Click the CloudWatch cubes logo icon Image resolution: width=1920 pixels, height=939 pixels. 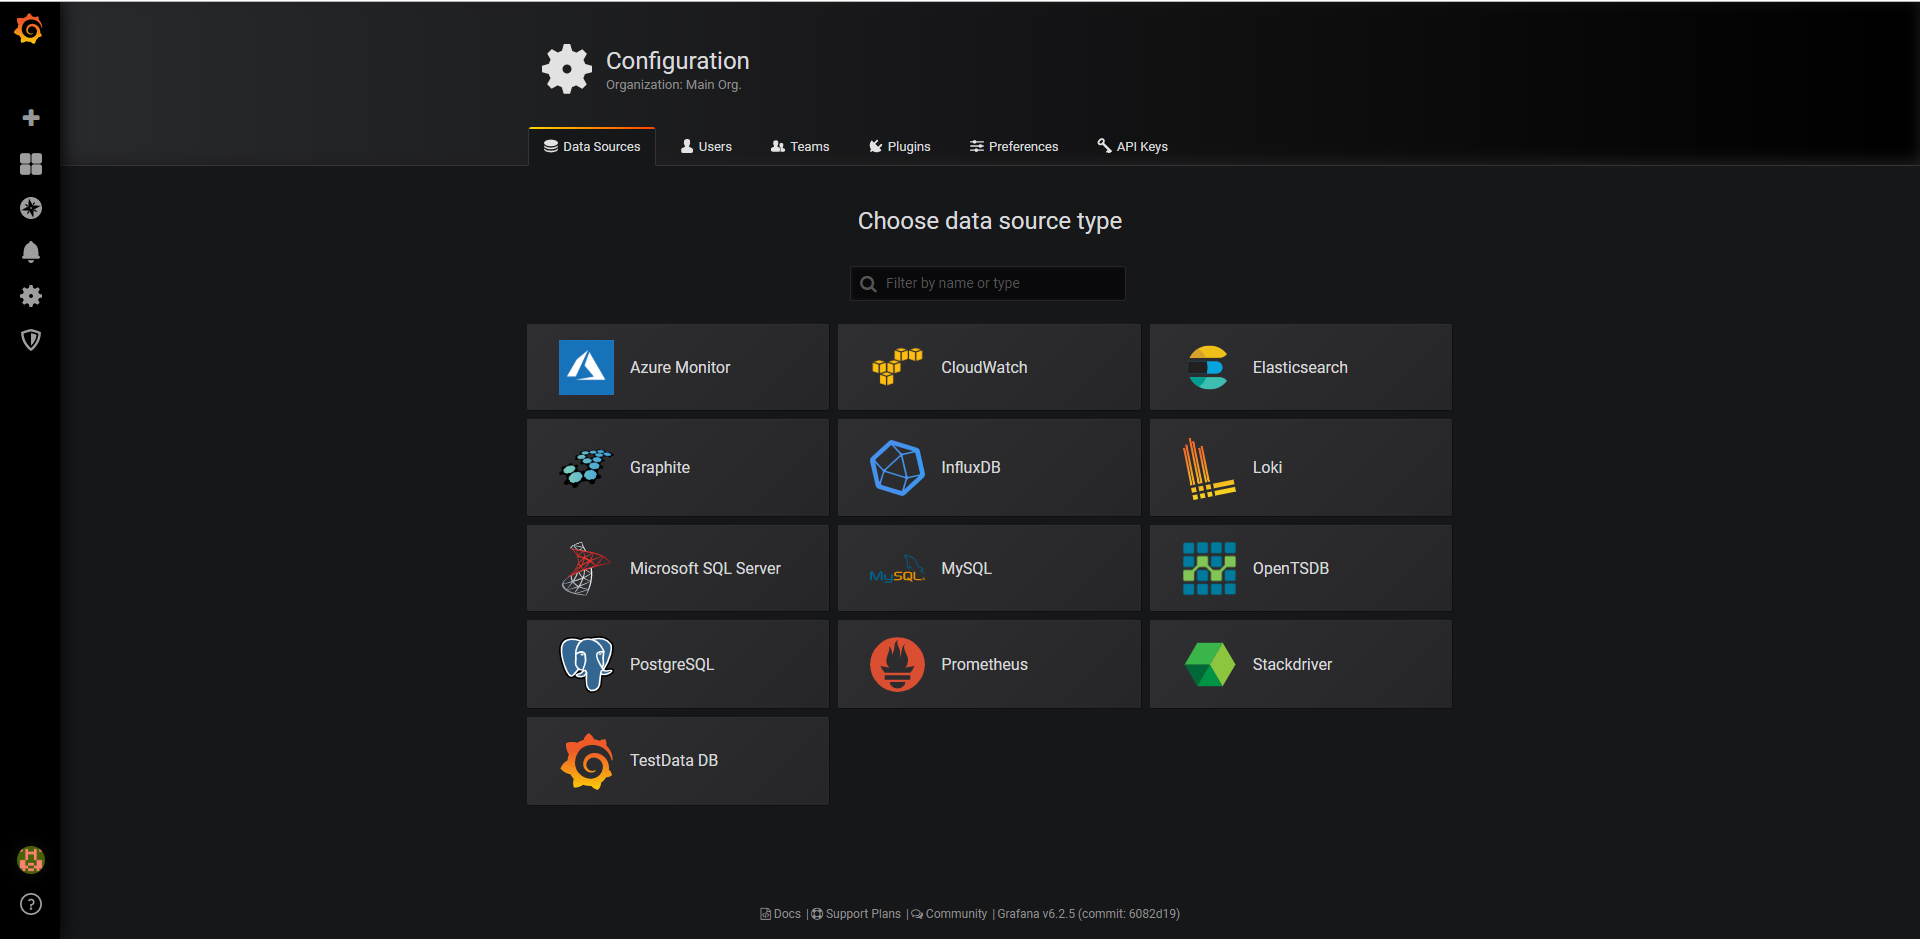[897, 367]
